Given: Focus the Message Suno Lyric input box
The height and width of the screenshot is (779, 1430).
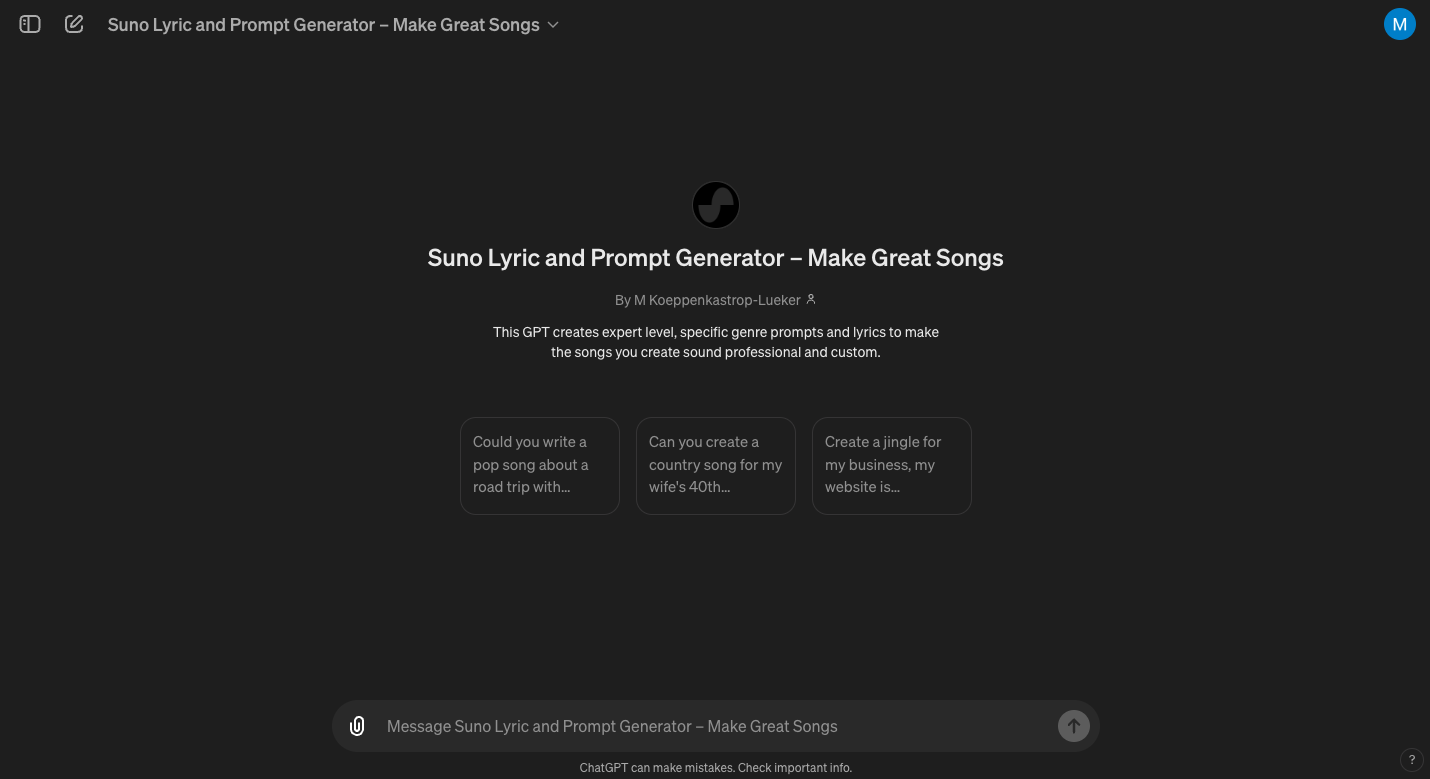Looking at the screenshot, I should pyautogui.click(x=715, y=726).
